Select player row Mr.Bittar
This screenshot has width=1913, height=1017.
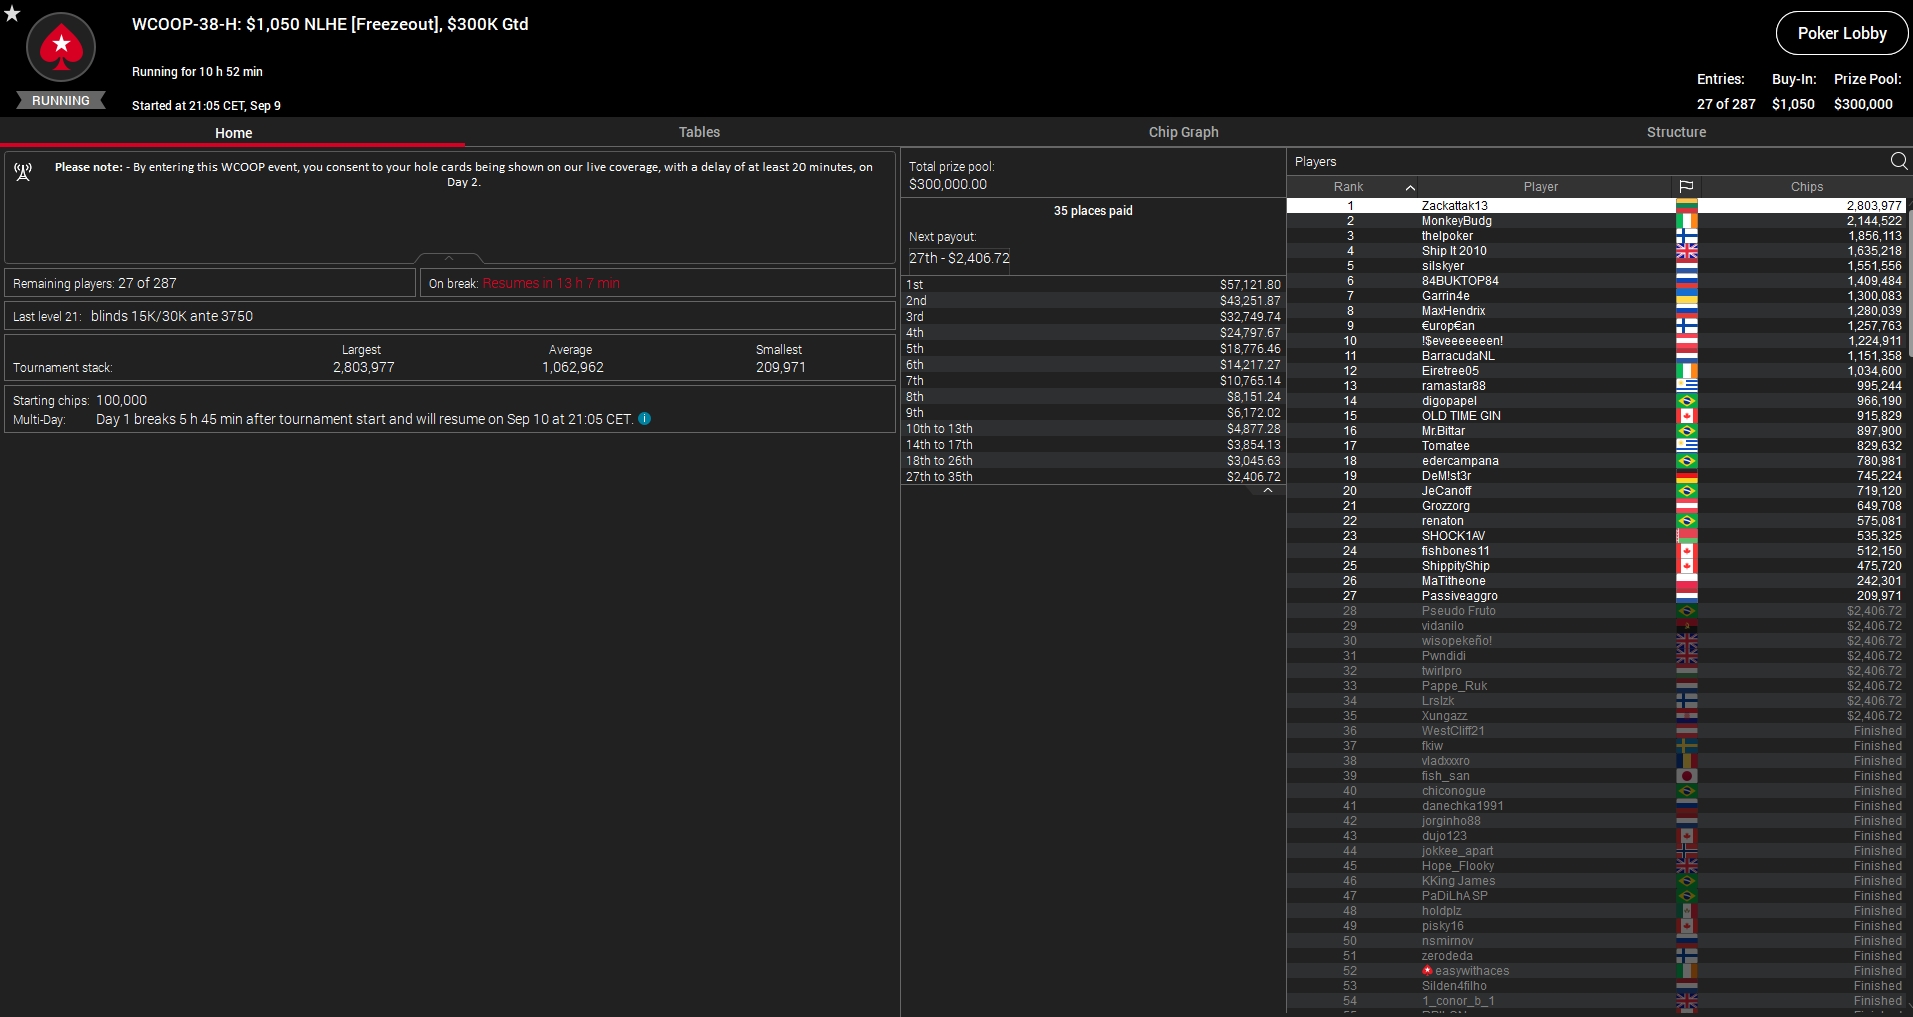[1595, 431]
